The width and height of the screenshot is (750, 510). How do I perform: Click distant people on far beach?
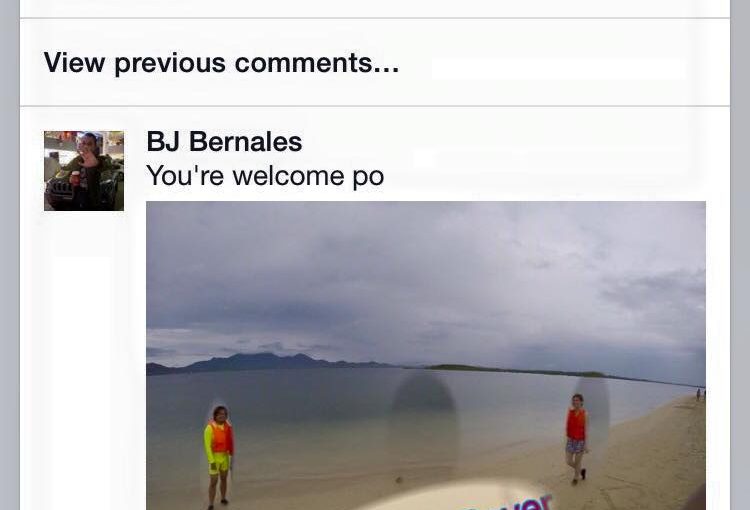tap(701, 394)
